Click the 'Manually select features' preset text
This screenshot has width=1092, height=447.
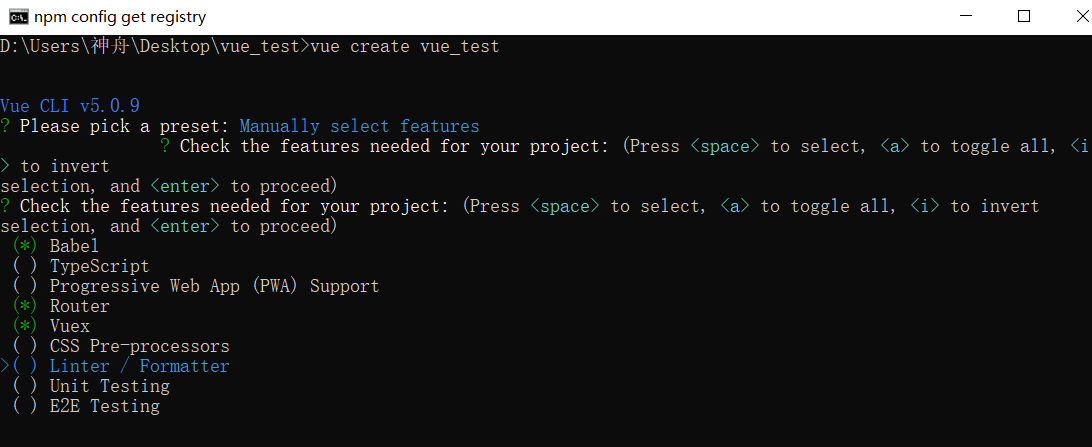[359, 126]
